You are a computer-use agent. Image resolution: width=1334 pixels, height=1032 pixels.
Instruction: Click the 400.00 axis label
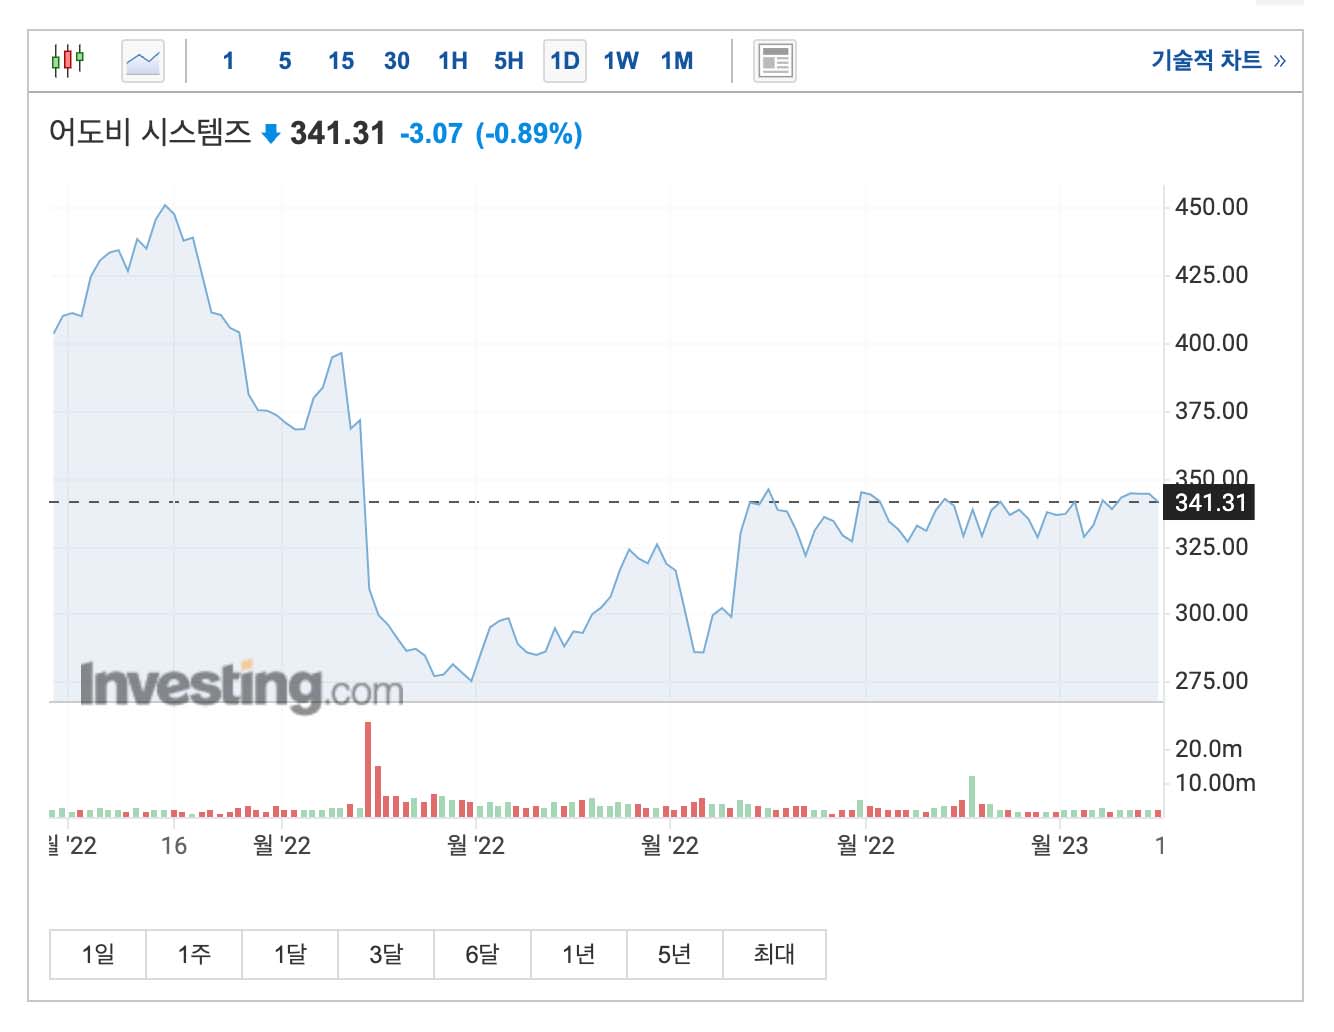coord(1211,343)
